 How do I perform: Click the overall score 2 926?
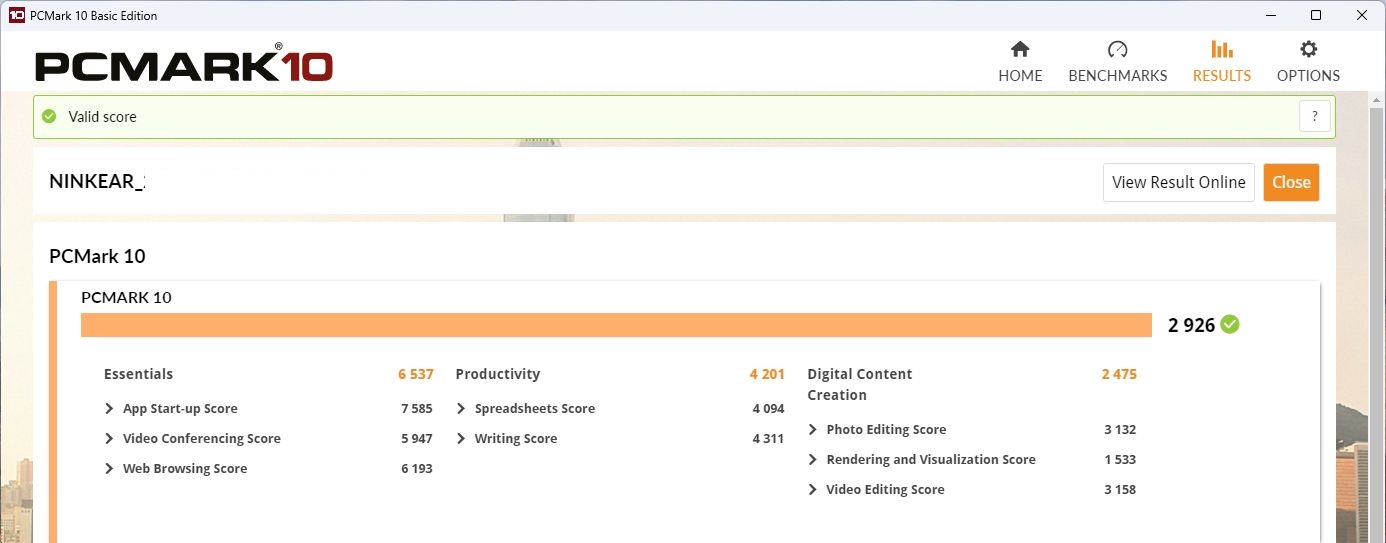1191,325
